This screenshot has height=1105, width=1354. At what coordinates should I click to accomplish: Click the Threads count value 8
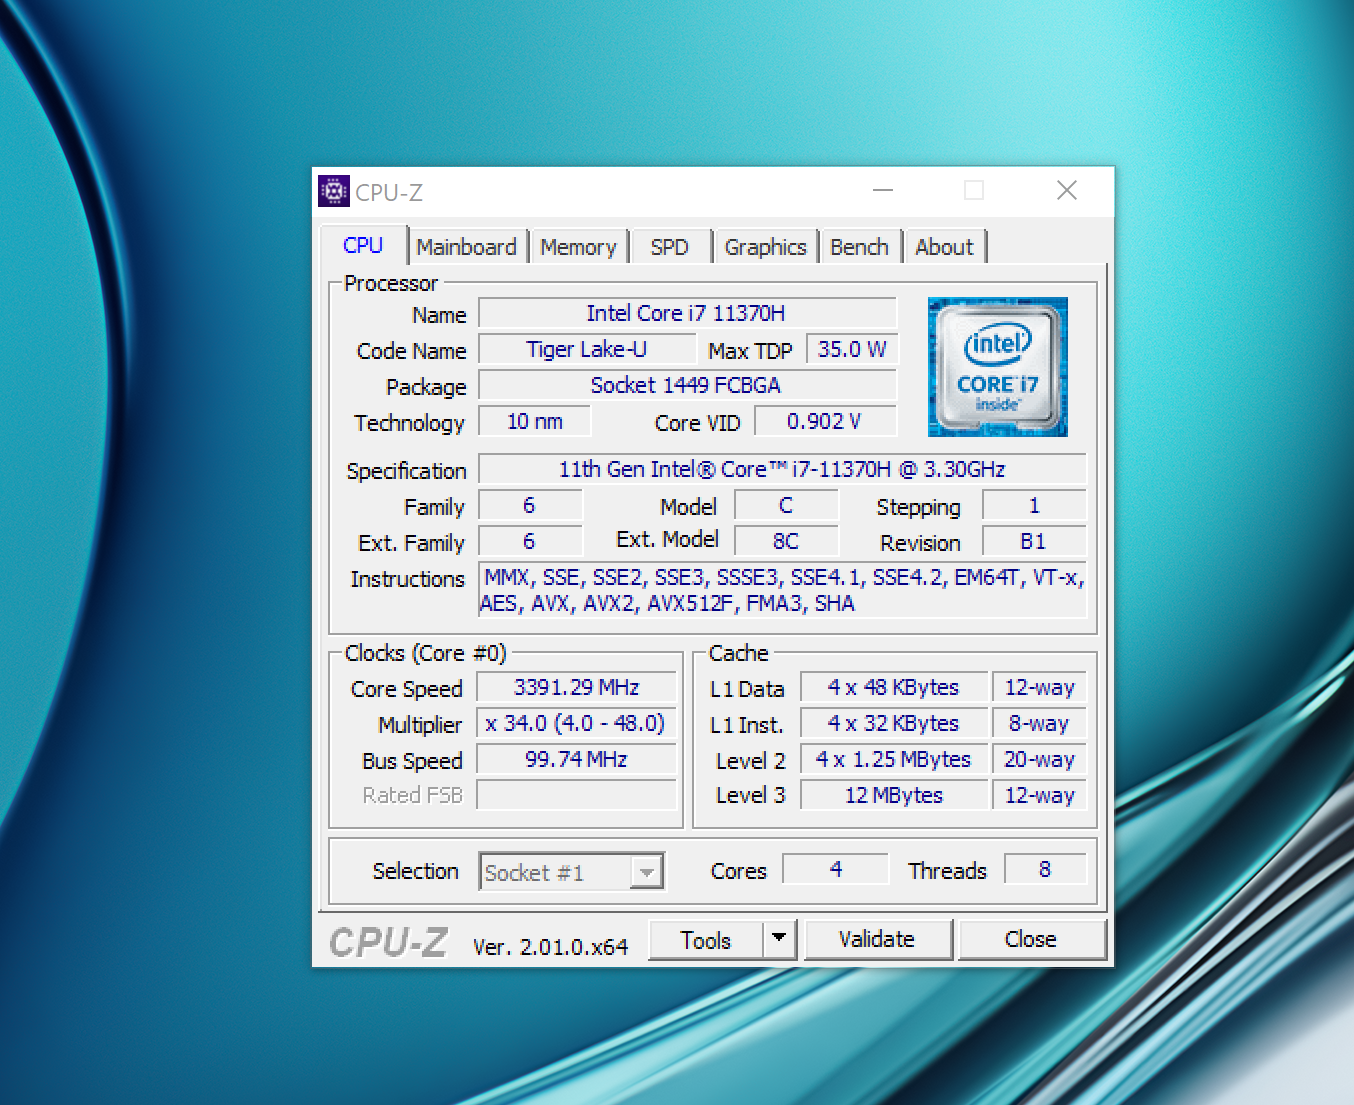pyautogui.click(x=1044, y=869)
